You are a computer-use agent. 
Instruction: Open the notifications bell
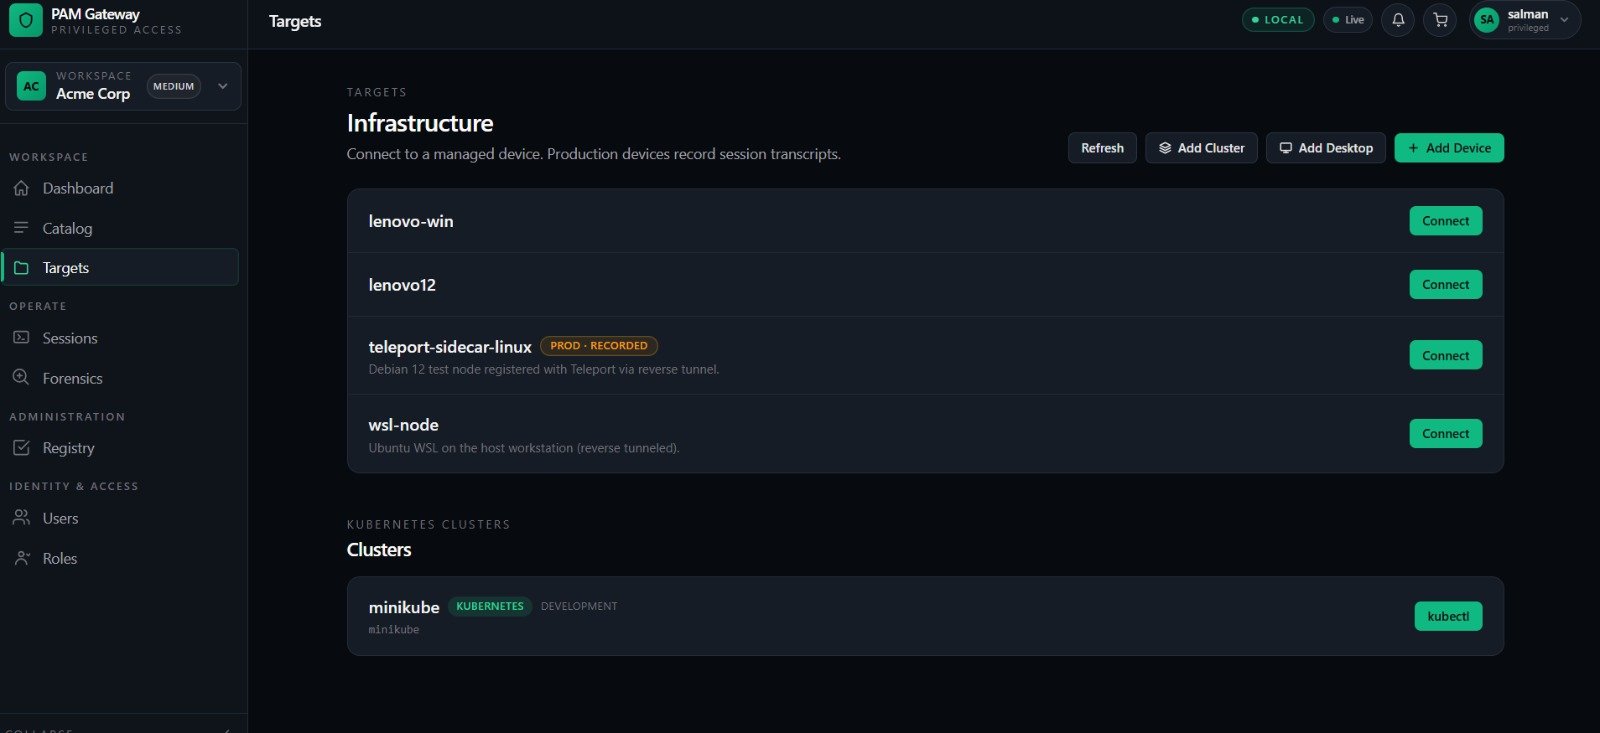[1398, 20]
